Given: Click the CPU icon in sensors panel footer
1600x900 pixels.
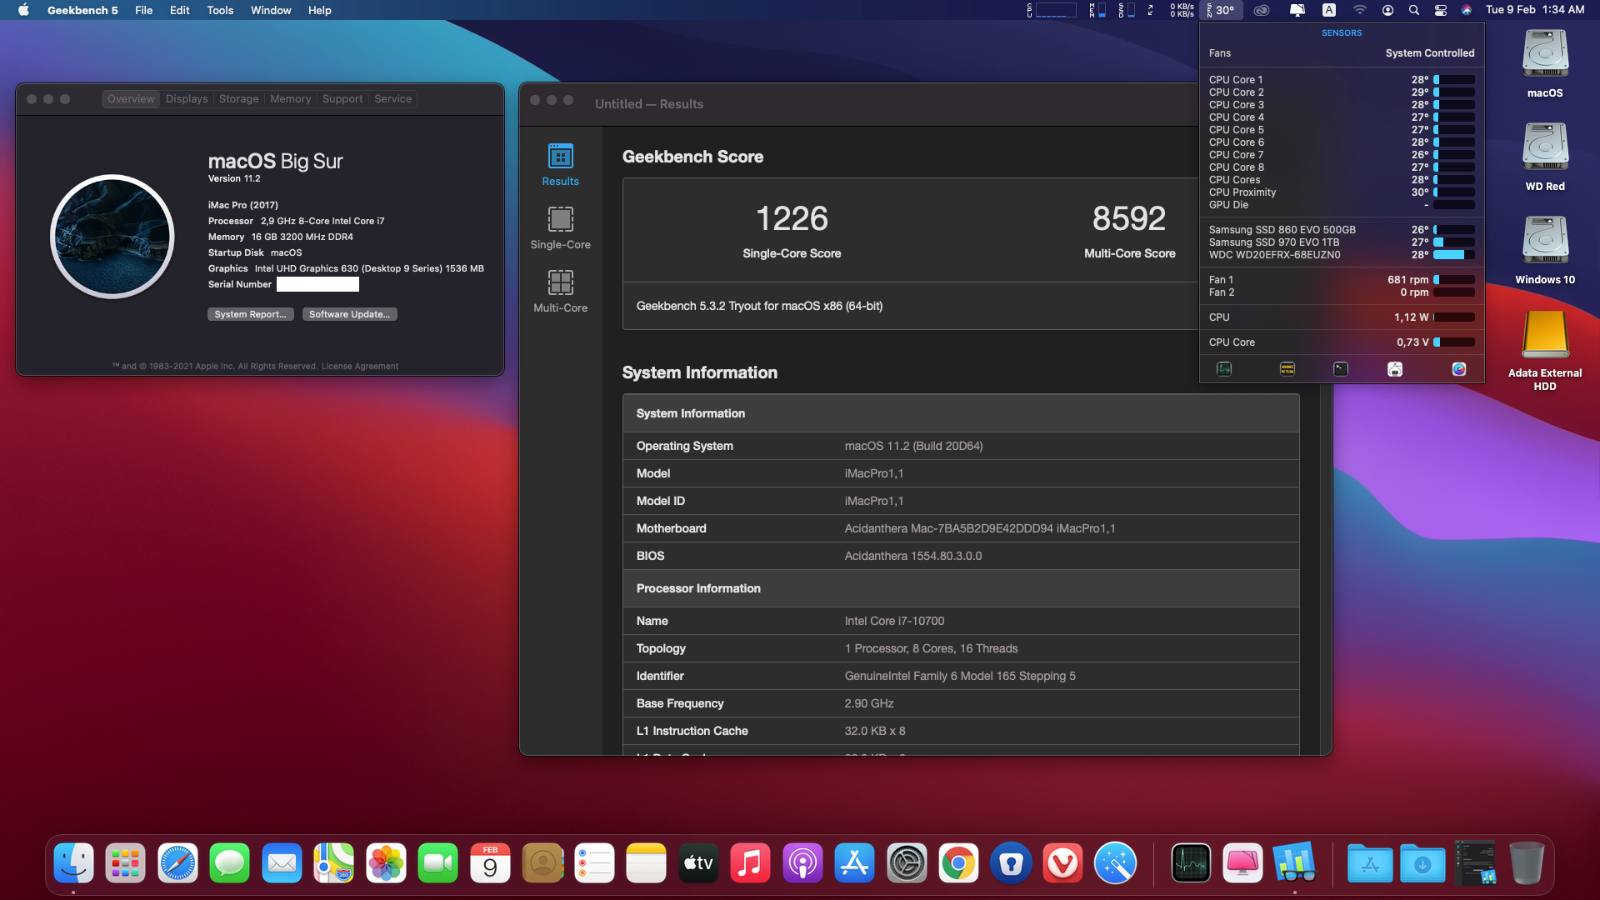Looking at the screenshot, I should click(x=1224, y=369).
